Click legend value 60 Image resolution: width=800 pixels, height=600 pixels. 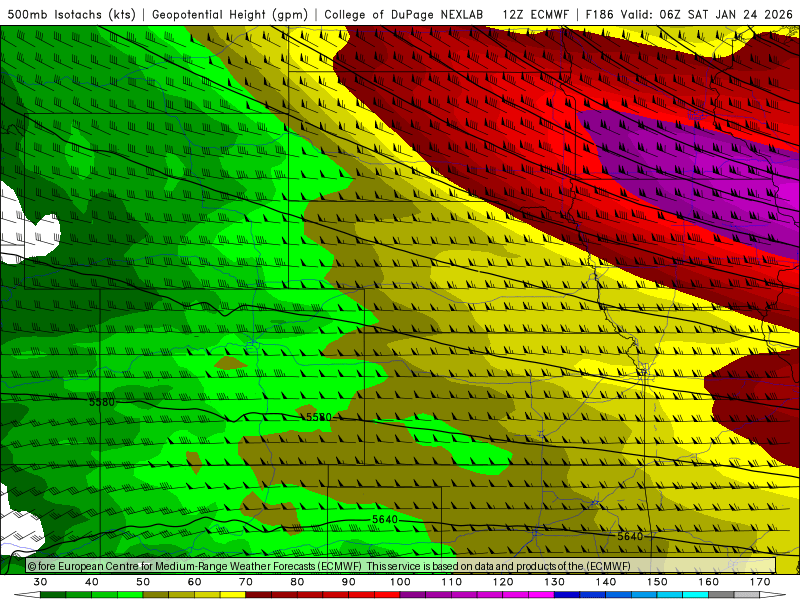(194, 582)
